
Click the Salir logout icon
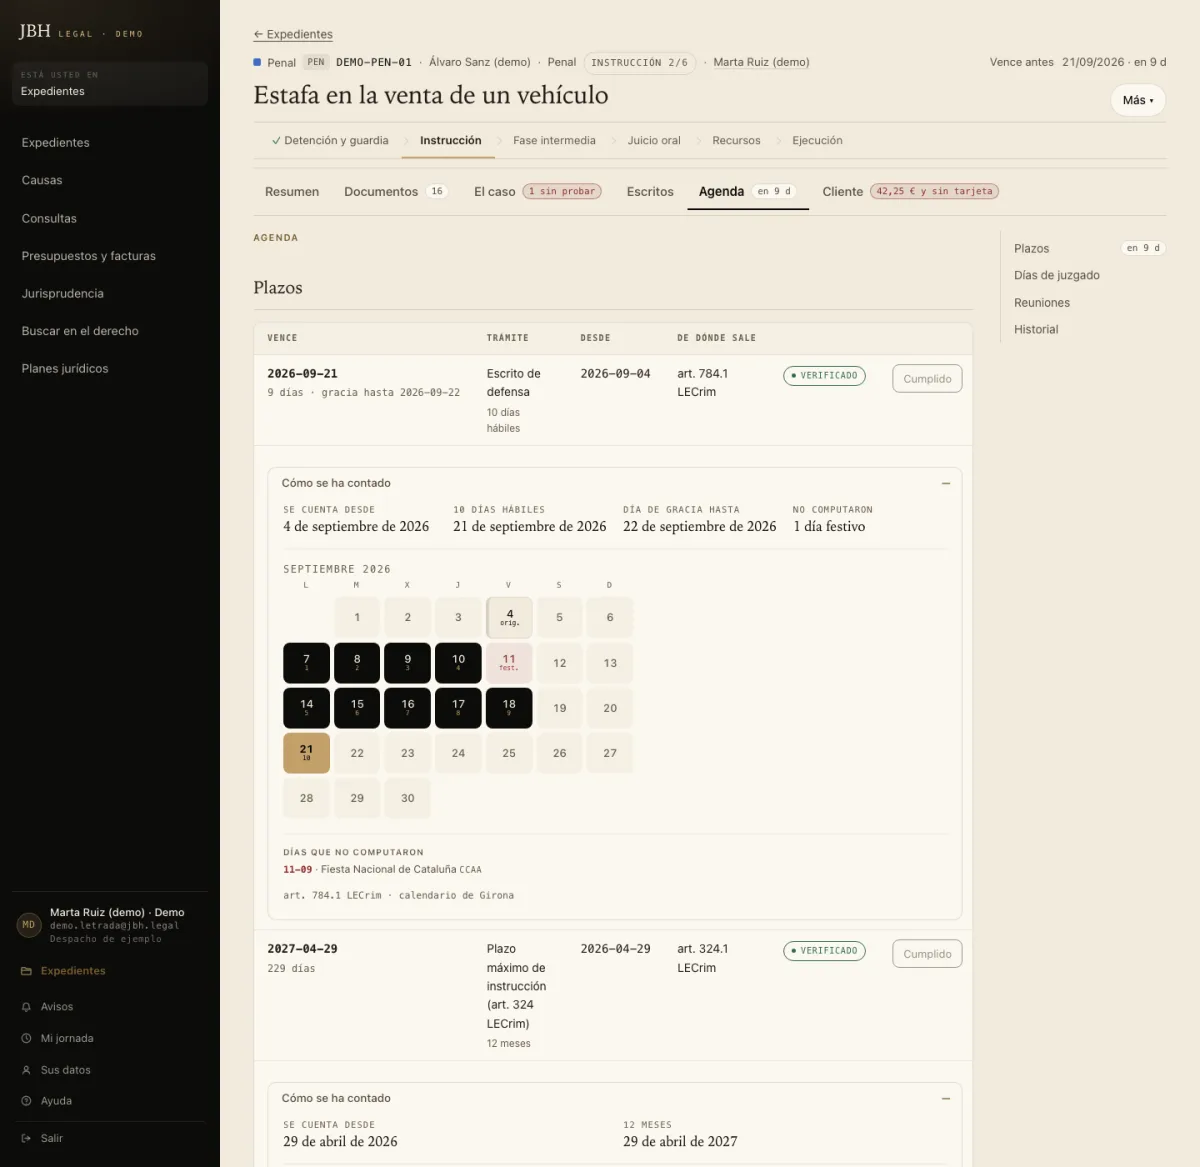click(26, 1138)
